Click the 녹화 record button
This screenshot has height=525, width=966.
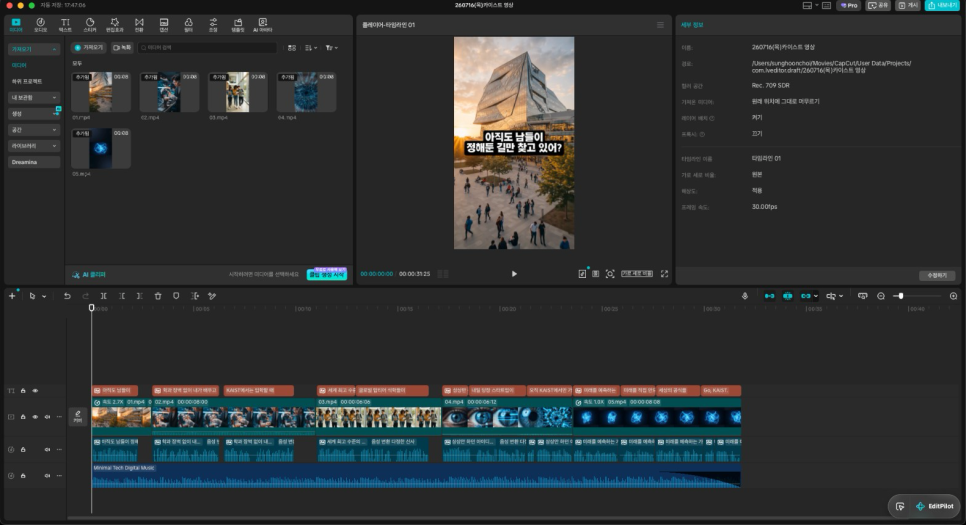[122, 47]
